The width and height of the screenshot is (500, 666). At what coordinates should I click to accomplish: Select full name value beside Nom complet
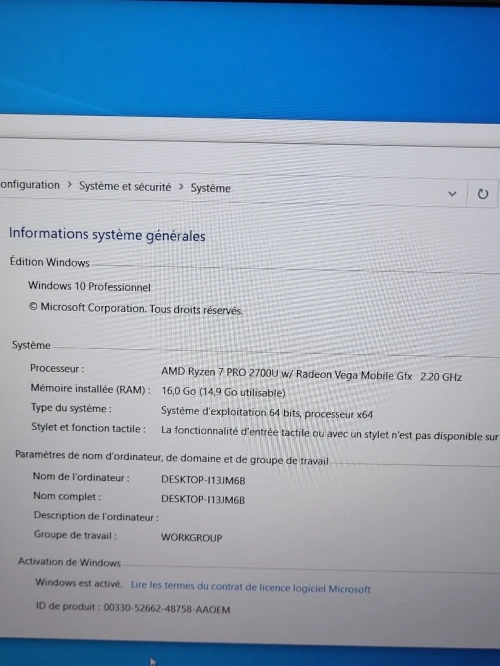pyautogui.click(x=203, y=500)
